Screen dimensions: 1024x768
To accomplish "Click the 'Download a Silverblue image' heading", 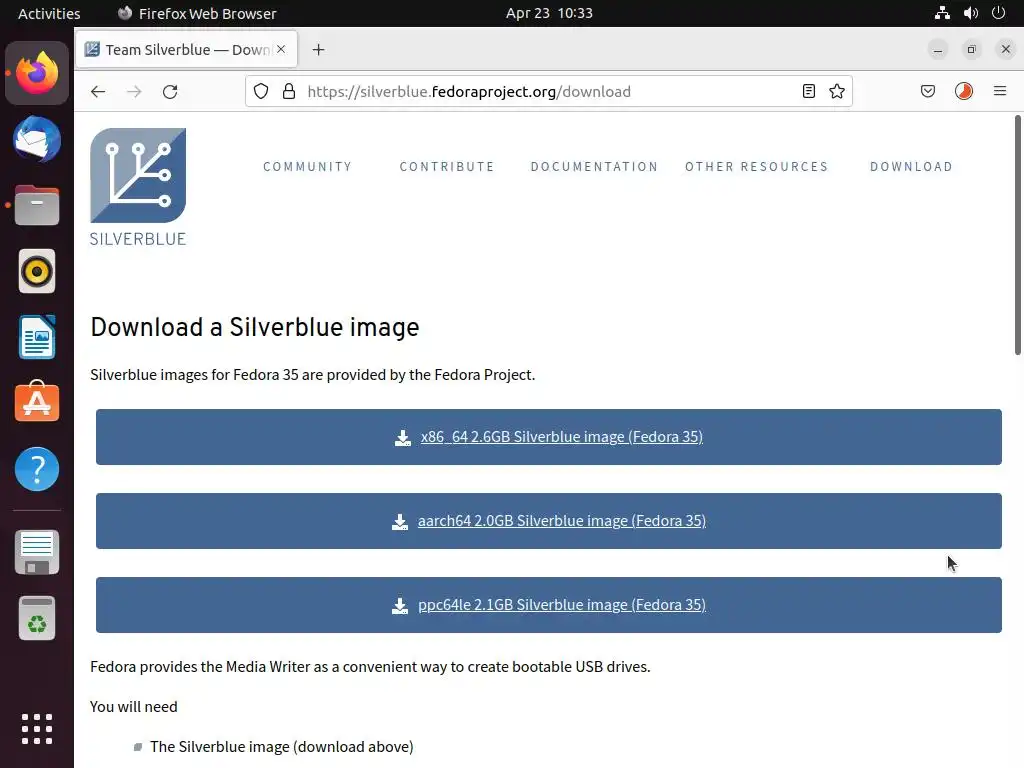I will tap(255, 327).
